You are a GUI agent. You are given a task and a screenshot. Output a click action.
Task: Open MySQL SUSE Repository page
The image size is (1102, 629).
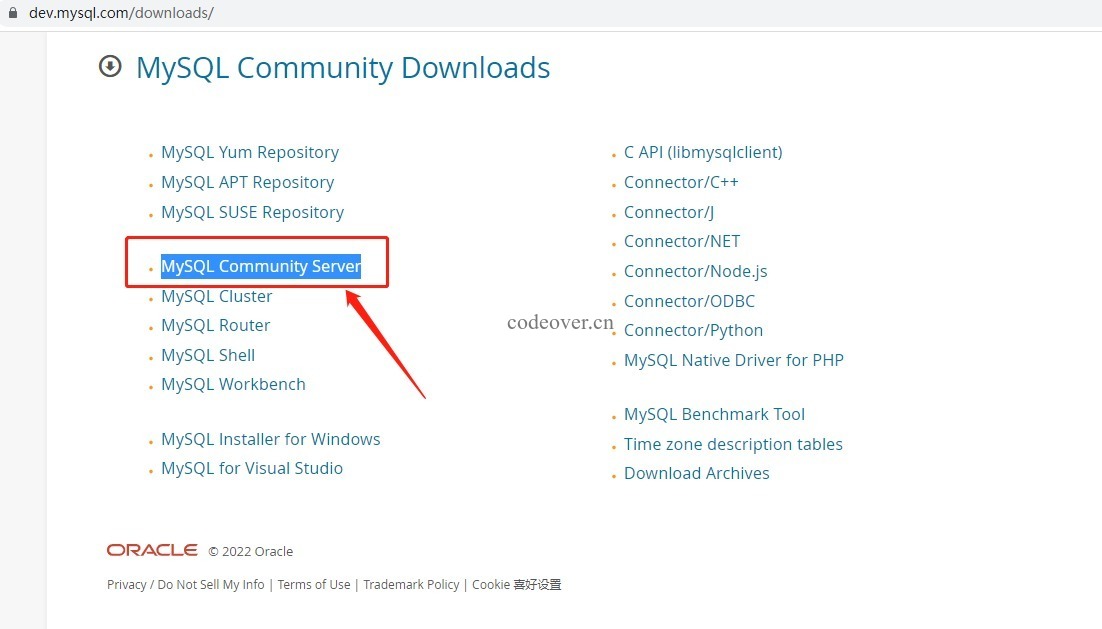click(252, 212)
